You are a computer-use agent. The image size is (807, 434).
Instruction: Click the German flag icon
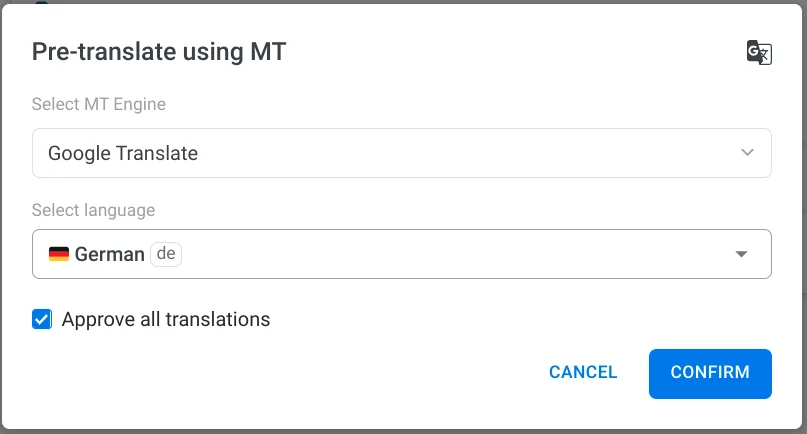[x=59, y=254]
